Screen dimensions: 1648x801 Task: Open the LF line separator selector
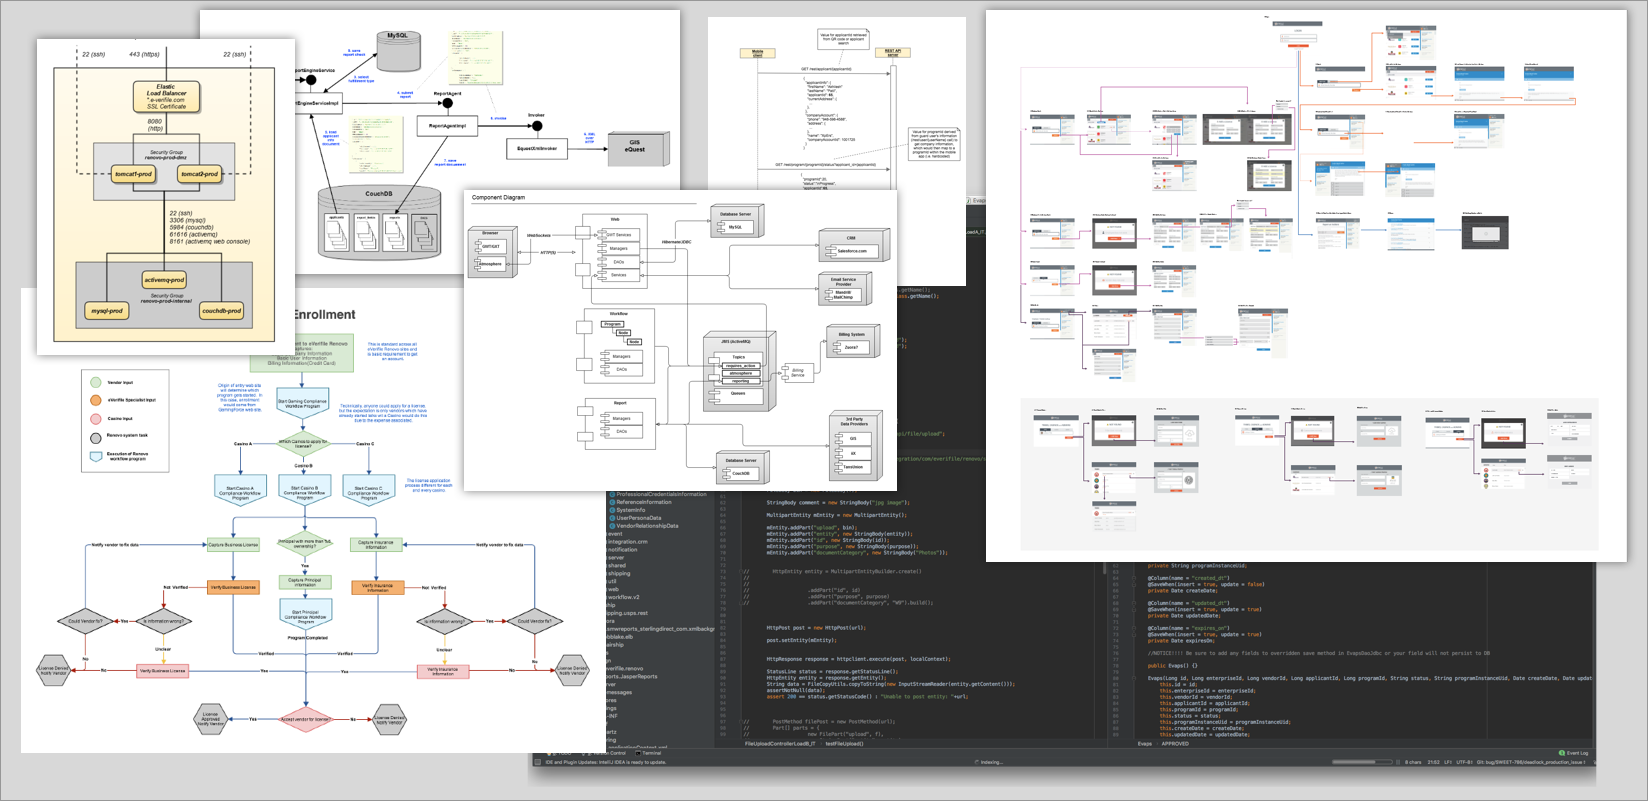click(x=1446, y=762)
